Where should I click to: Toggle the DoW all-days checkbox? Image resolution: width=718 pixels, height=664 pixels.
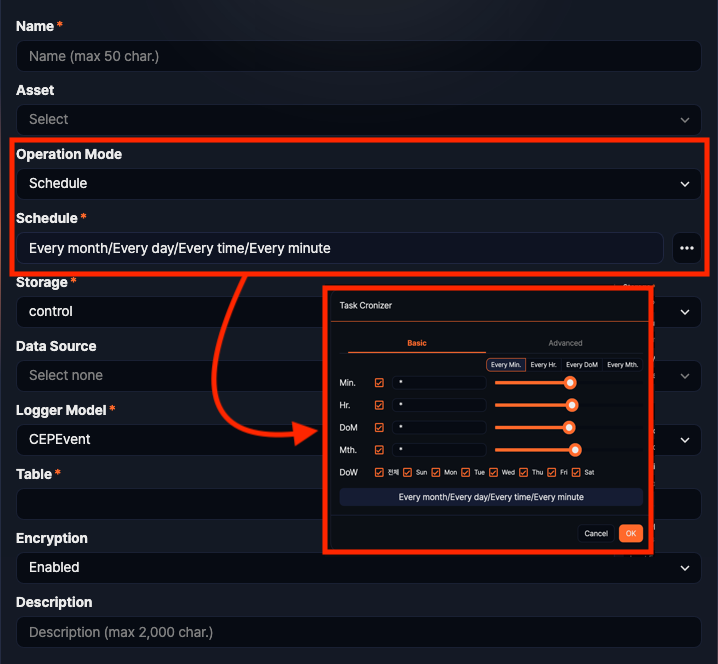click(379, 472)
